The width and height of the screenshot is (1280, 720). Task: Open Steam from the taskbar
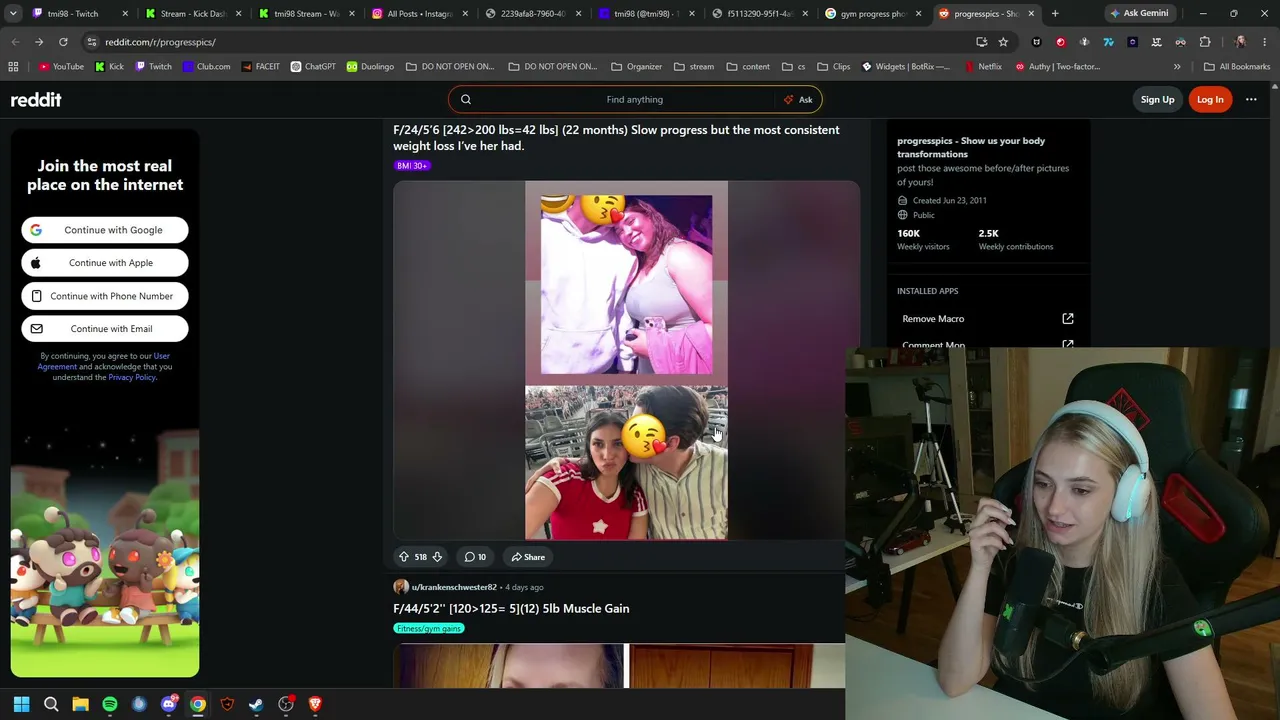[256, 704]
